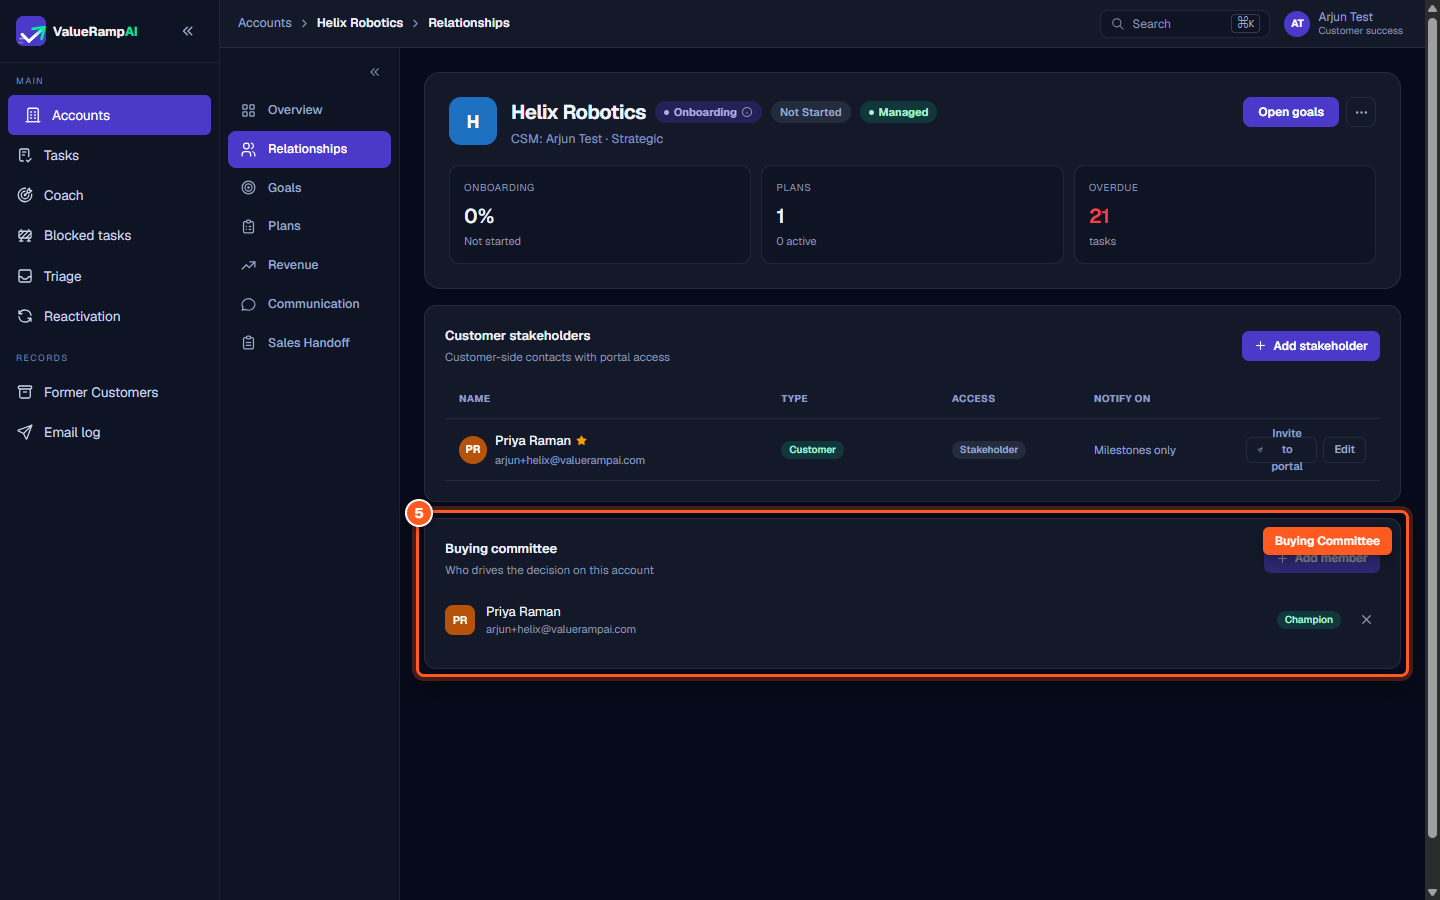Click the Customer type badge
This screenshot has height=900, width=1440.
tap(812, 450)
